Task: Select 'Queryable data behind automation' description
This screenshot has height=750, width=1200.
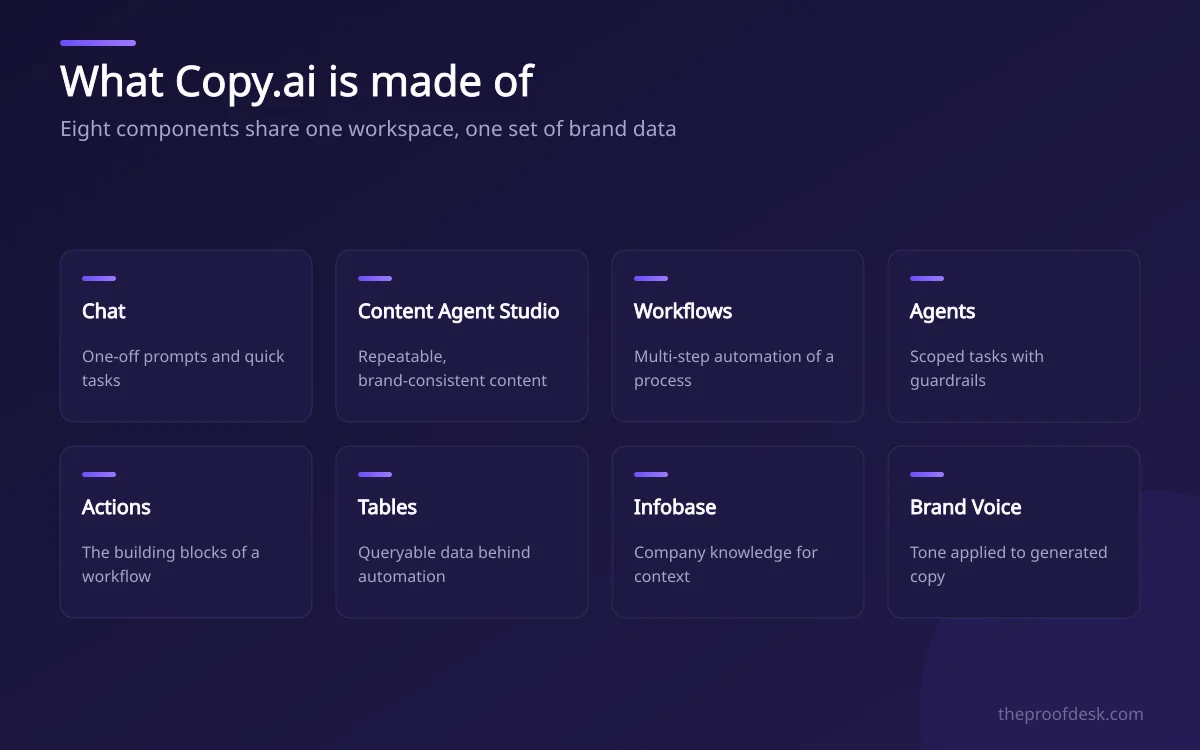Action: [x=444, y=564]
